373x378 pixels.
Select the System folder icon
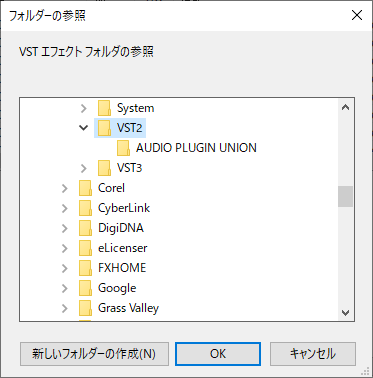(x=104, y=108)
